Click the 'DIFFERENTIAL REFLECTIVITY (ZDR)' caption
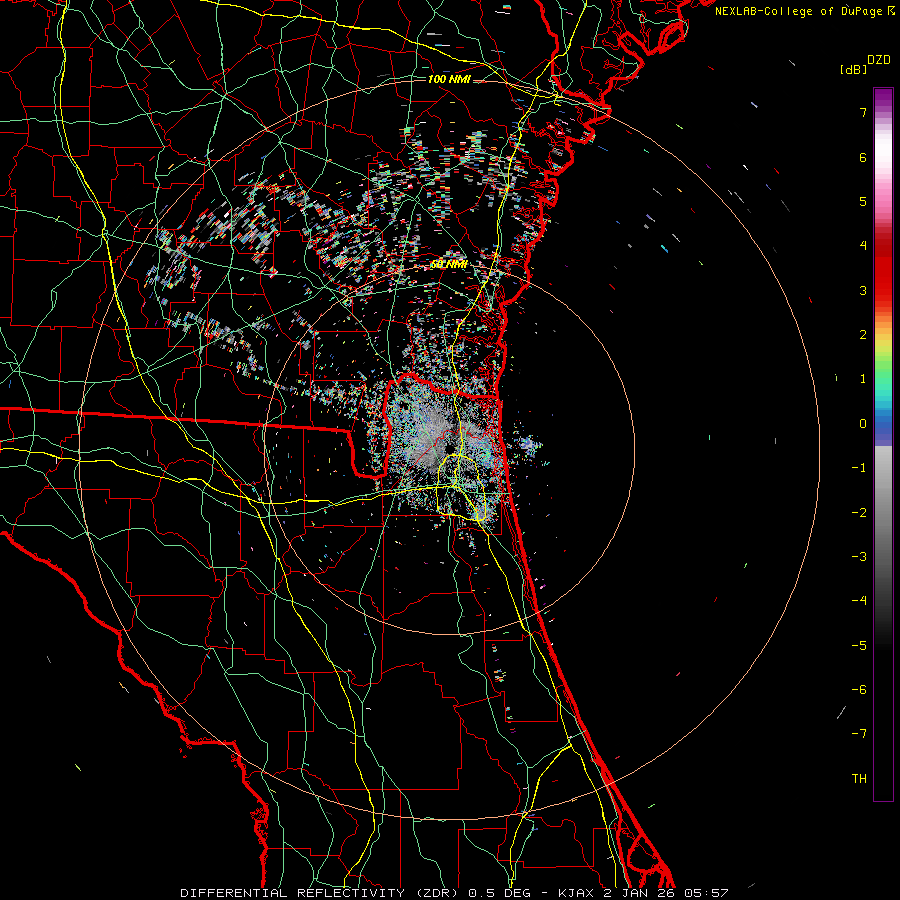 321,893
